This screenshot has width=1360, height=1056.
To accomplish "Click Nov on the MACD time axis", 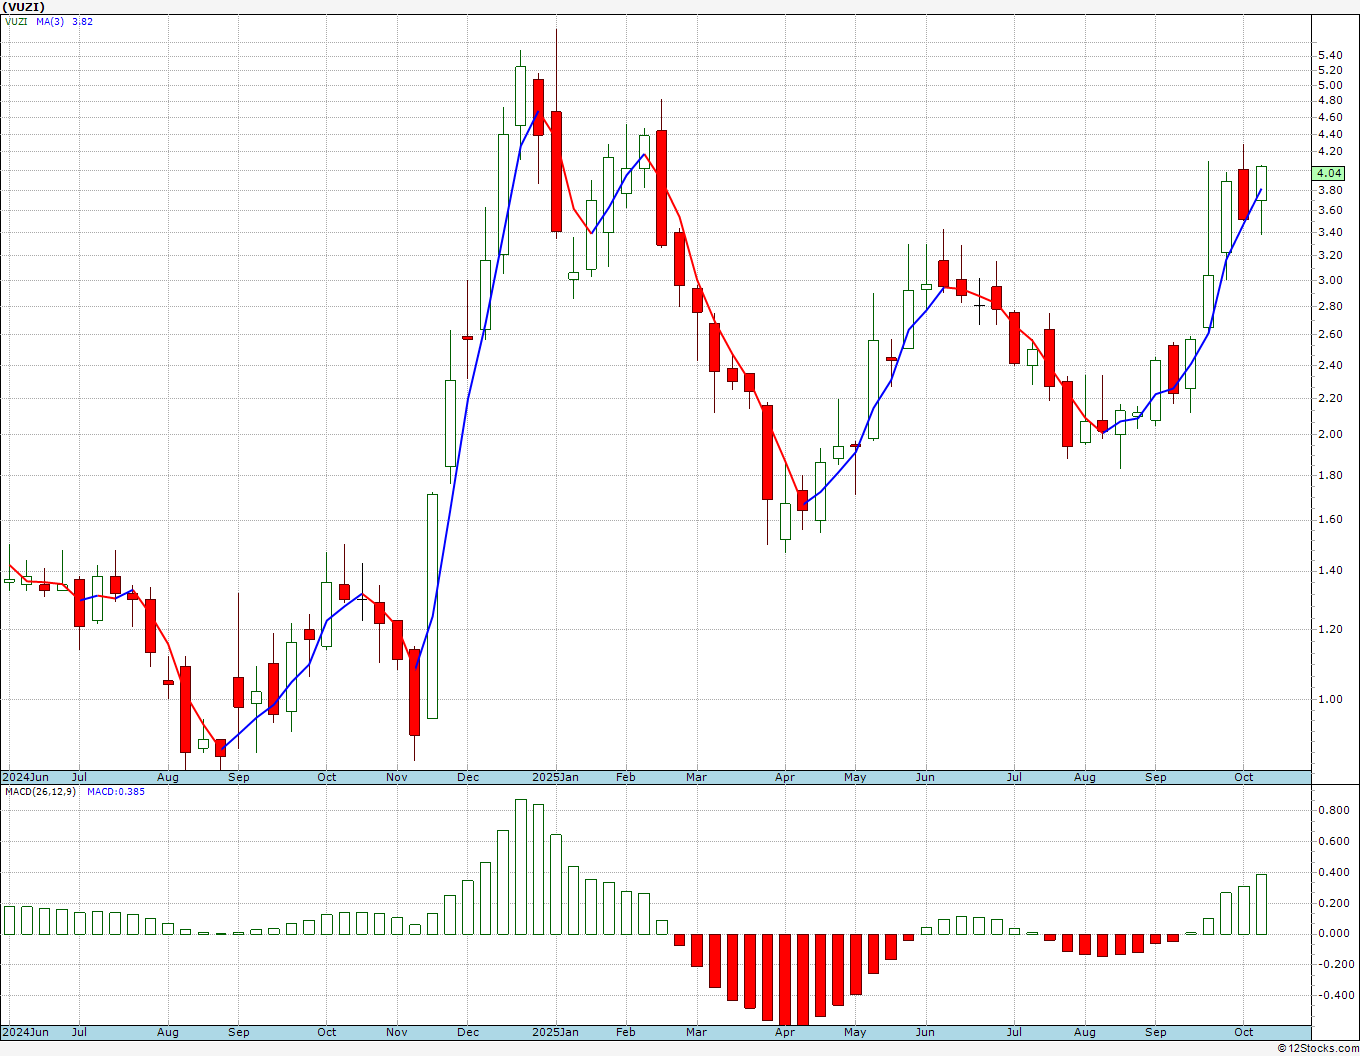I will [397, 1032].
